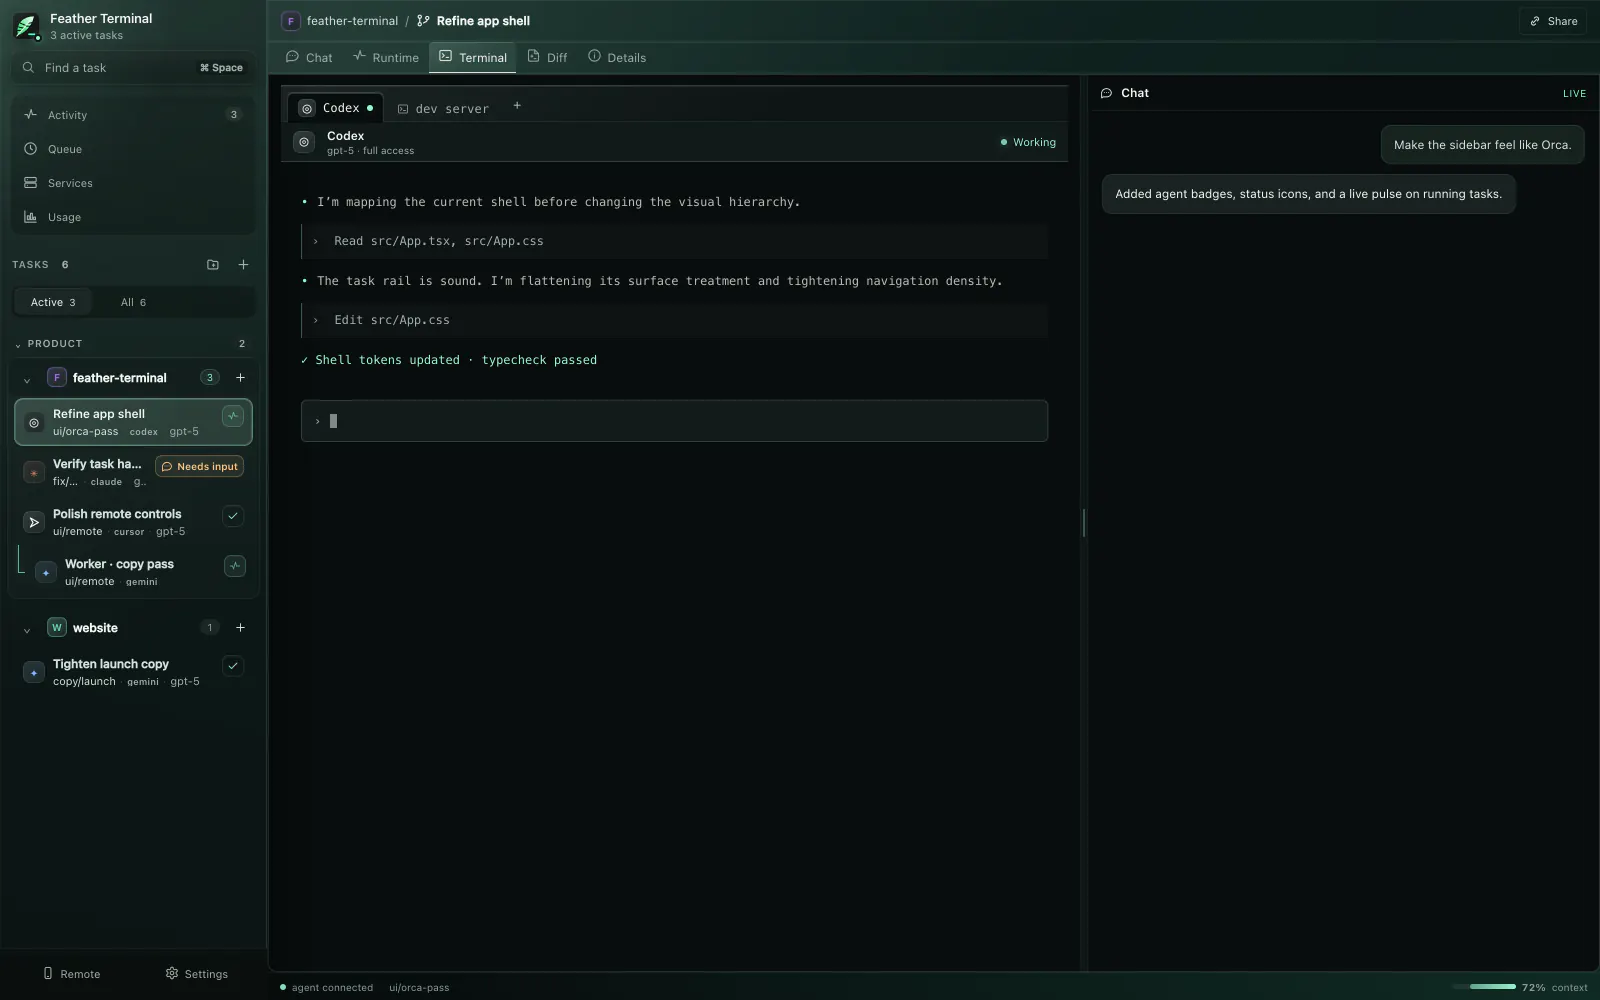Click the Feather Terminal feather logo
Viewport: 1600px width, 1000px height.
click(26, 26)
